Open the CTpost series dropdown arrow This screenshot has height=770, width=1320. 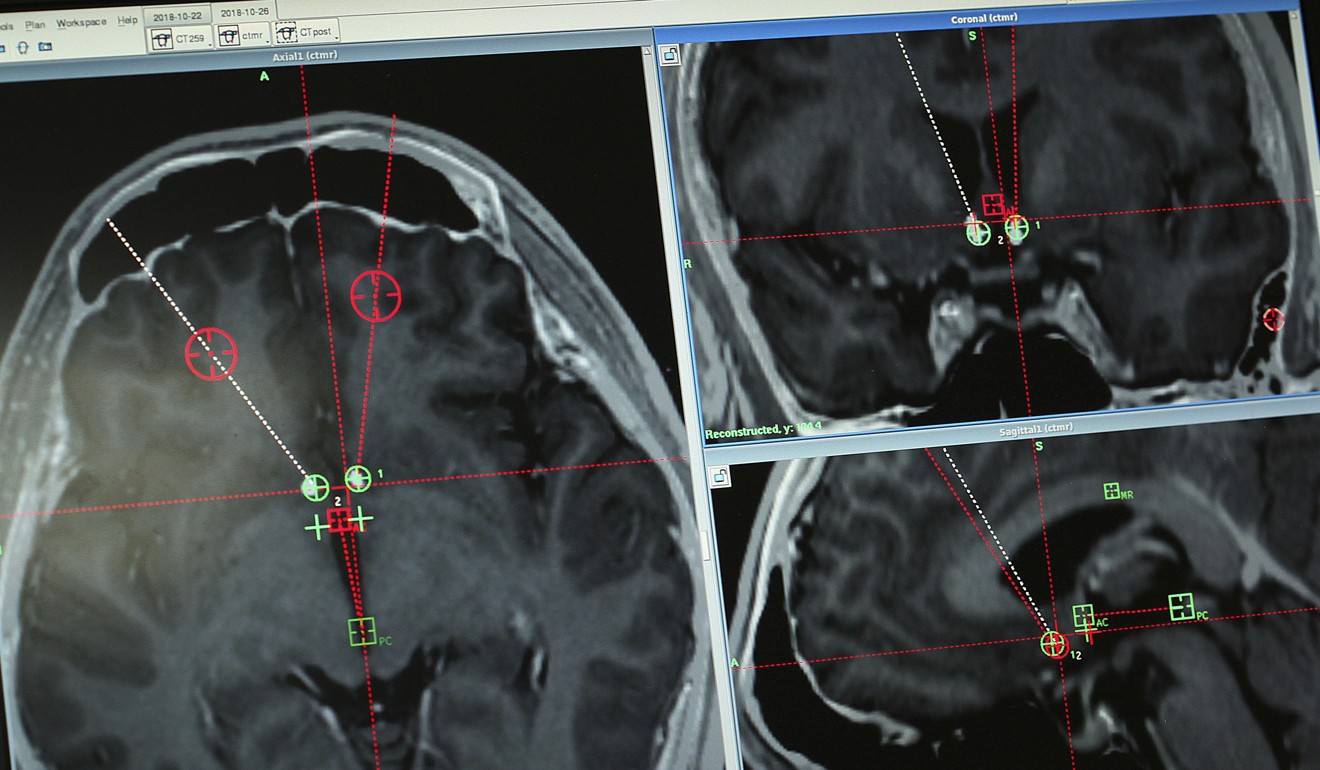[339, 36]
